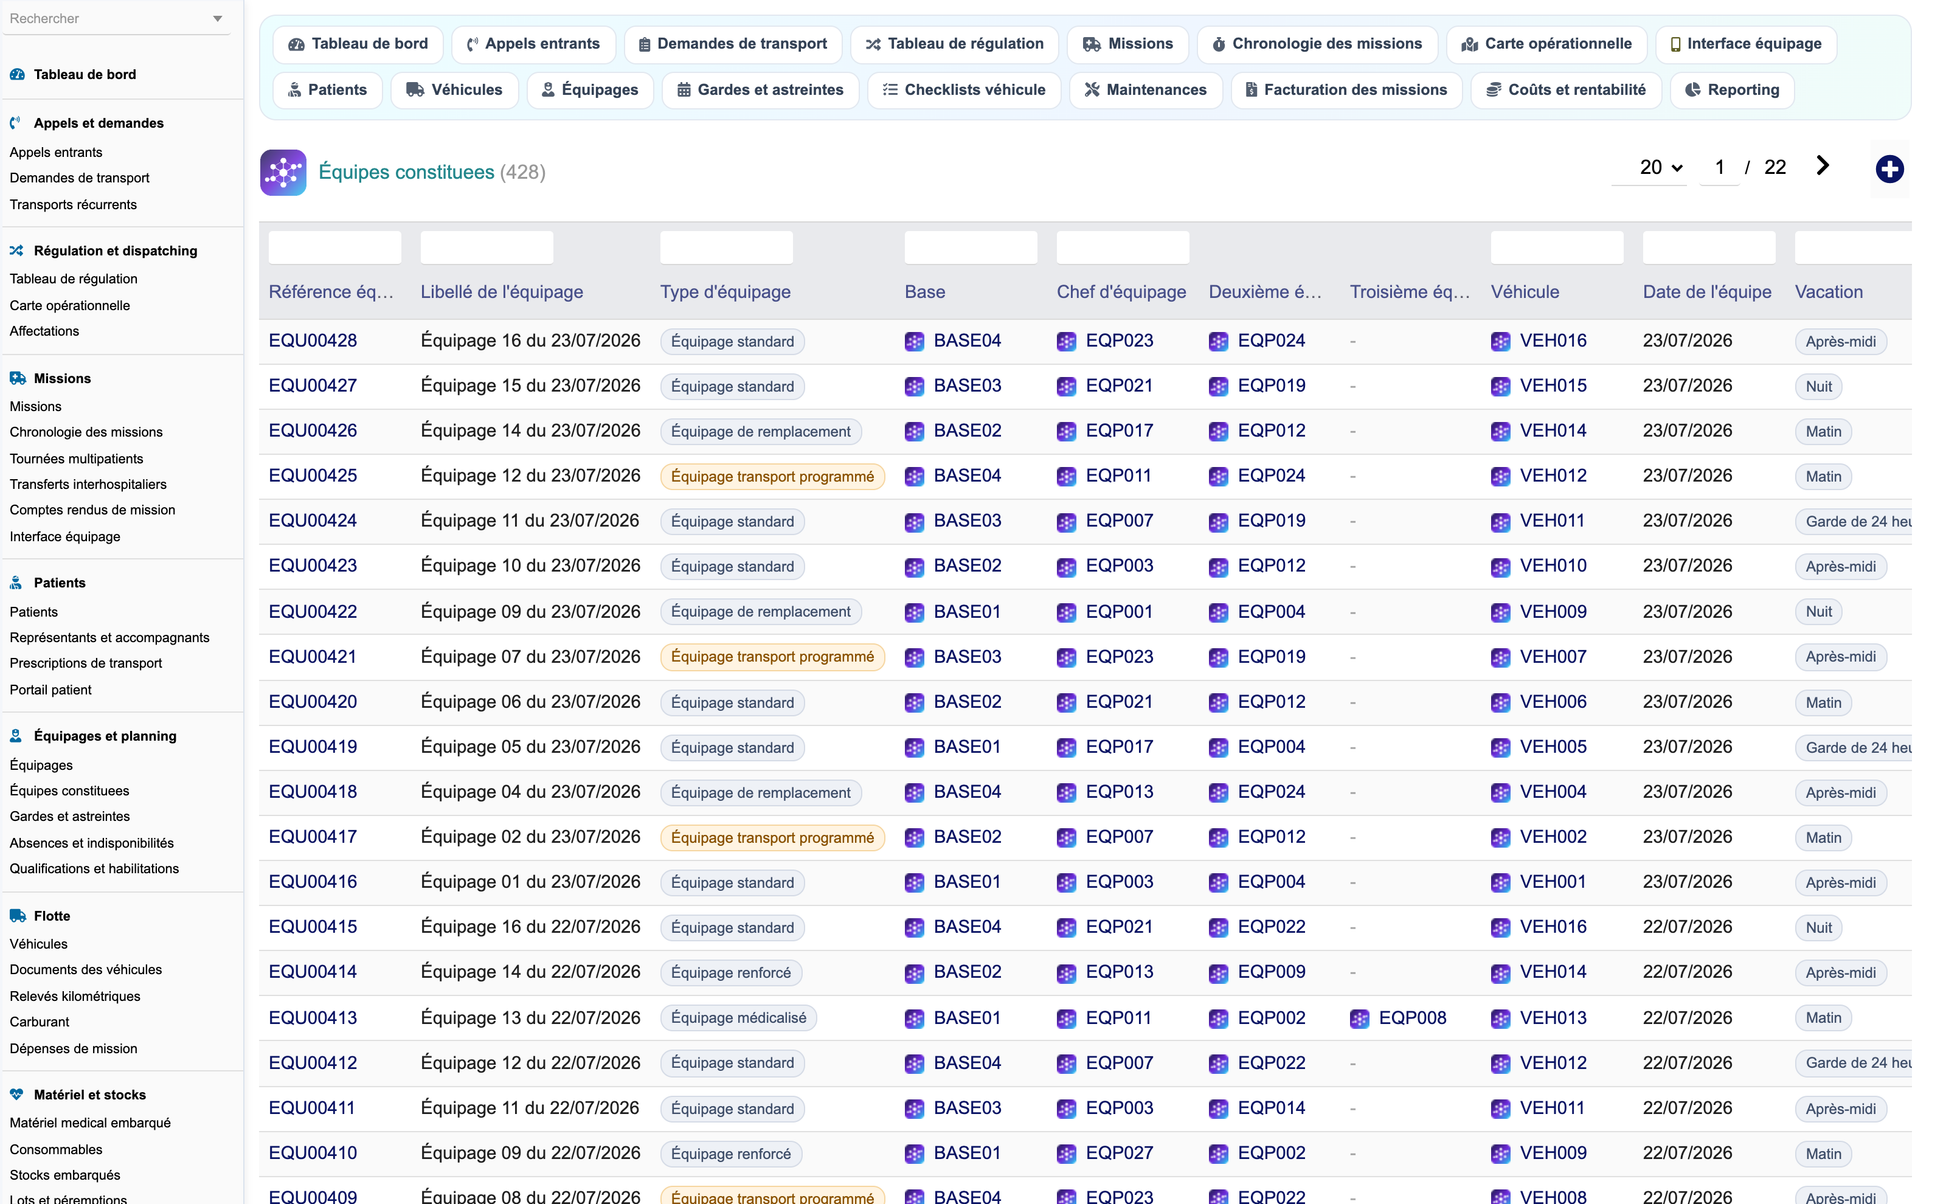Open Appels entrants top tab
Image resolution: width=1946 pixels, height=1204 pixels.
pyautogui.click(x=533, y=44)
